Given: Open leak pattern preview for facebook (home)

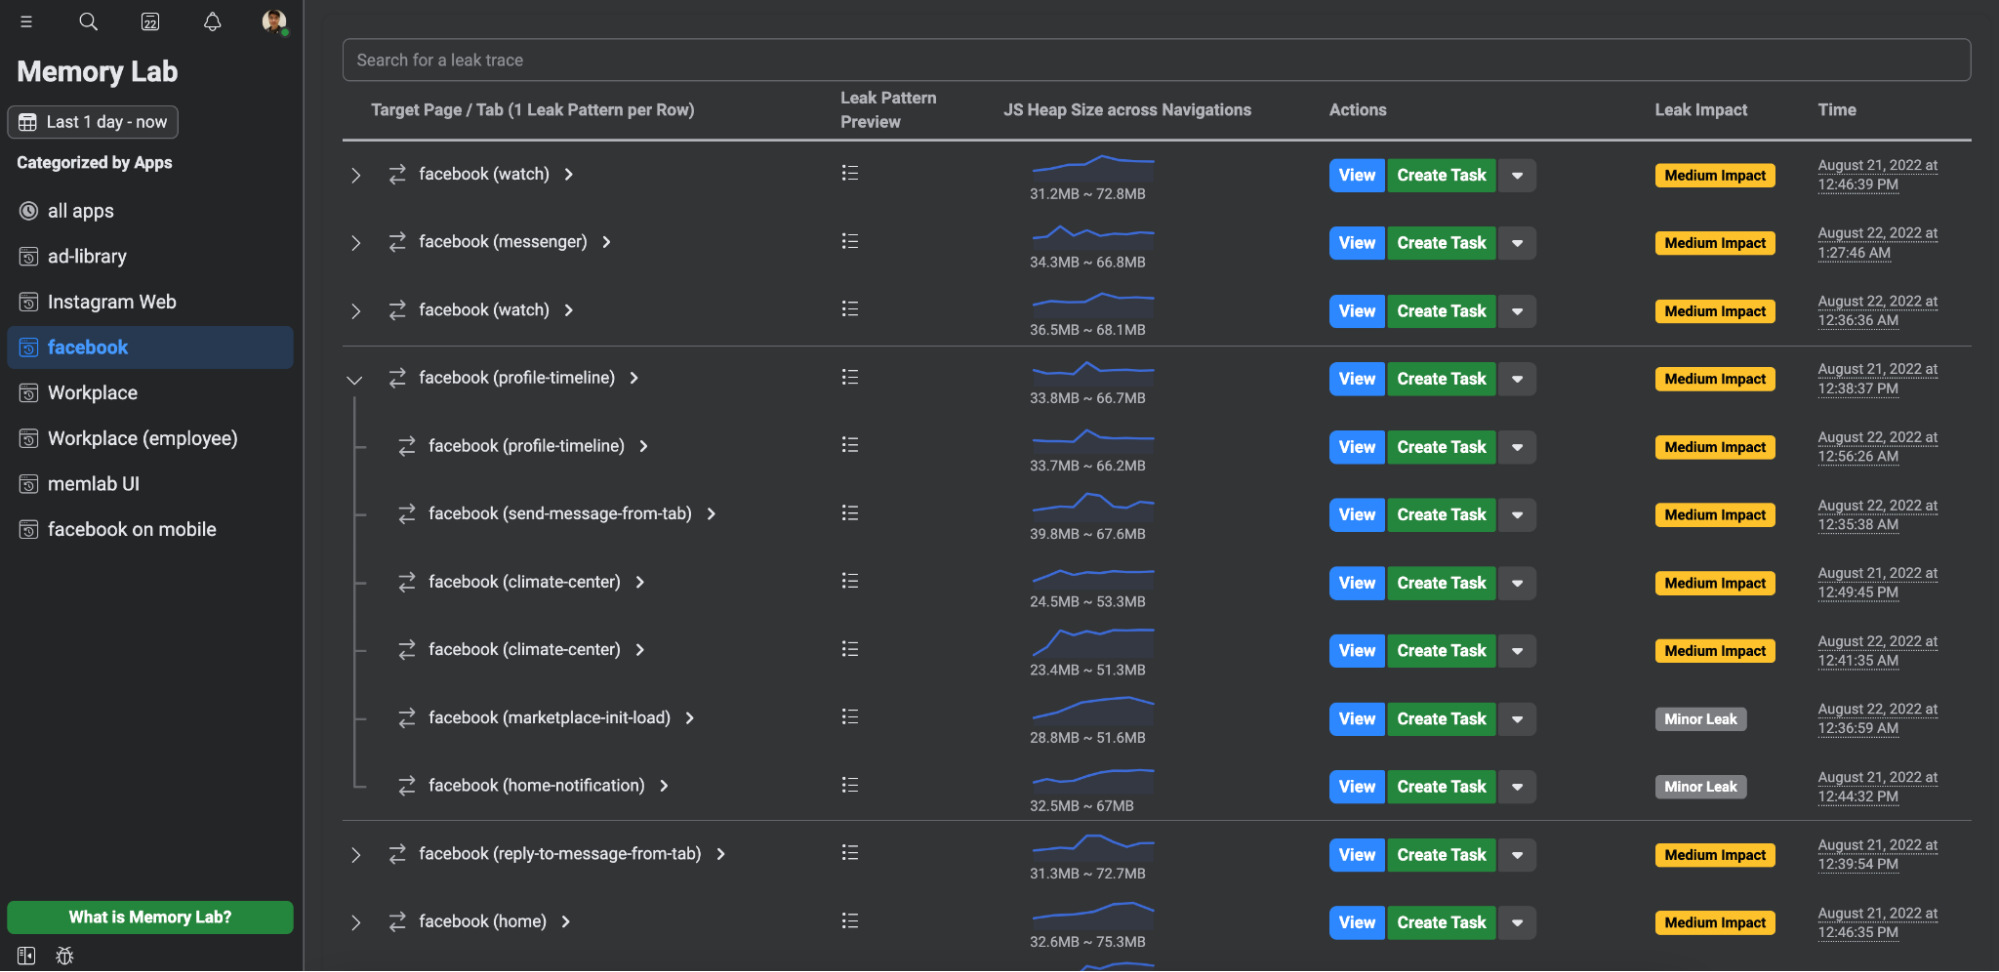Looking at the screenshot, I should [849, 920].
